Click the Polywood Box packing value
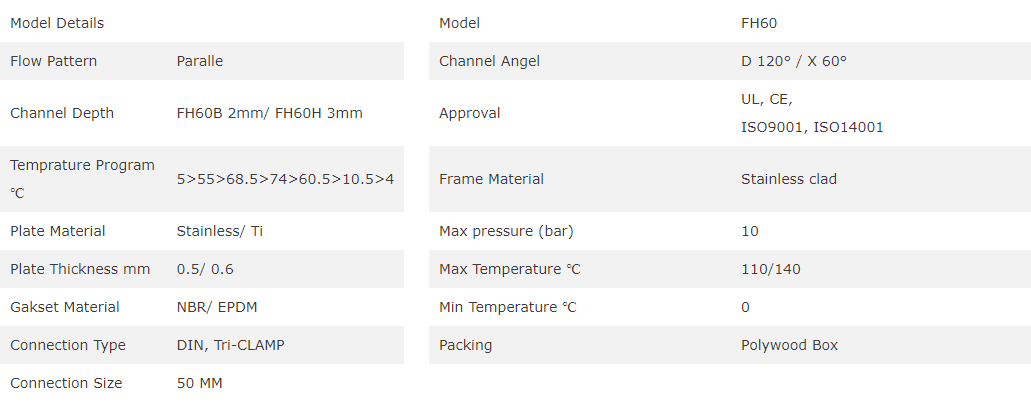Image resolution: width=1031 pixels, height=407 pixels. 790,345
